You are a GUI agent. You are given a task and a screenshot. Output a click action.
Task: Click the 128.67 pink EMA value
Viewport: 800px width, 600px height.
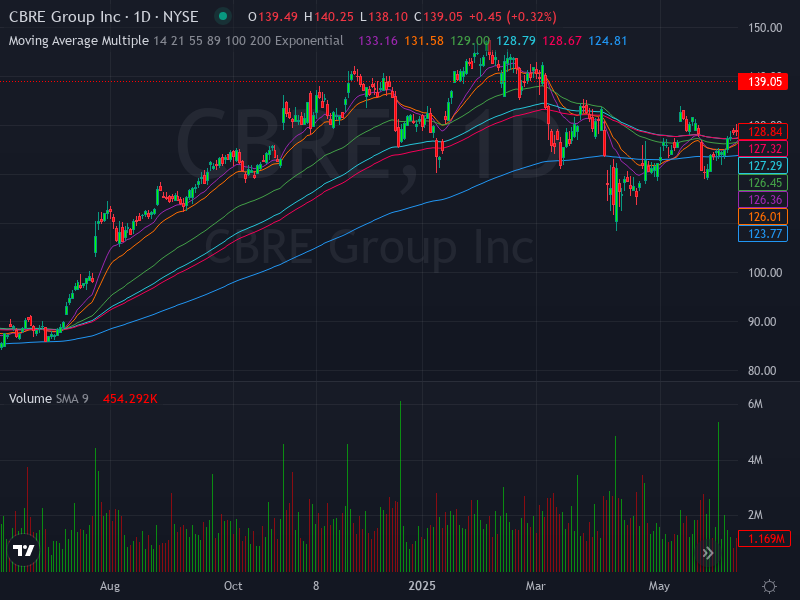[562, 41]
